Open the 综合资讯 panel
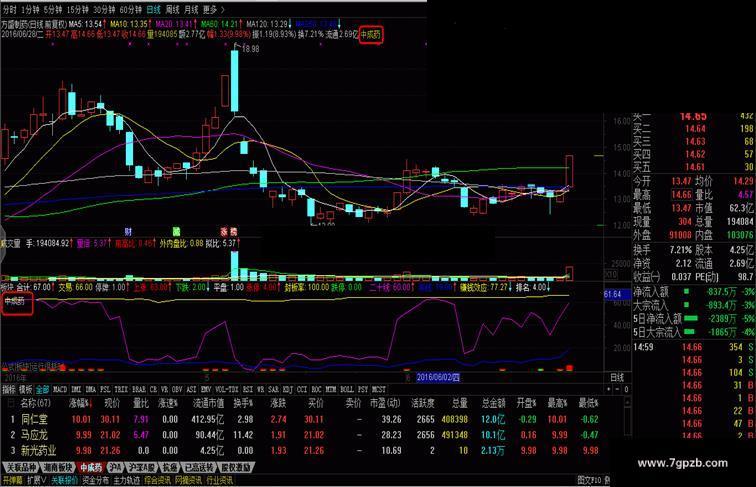756x487 pixels. pos(157,481)
